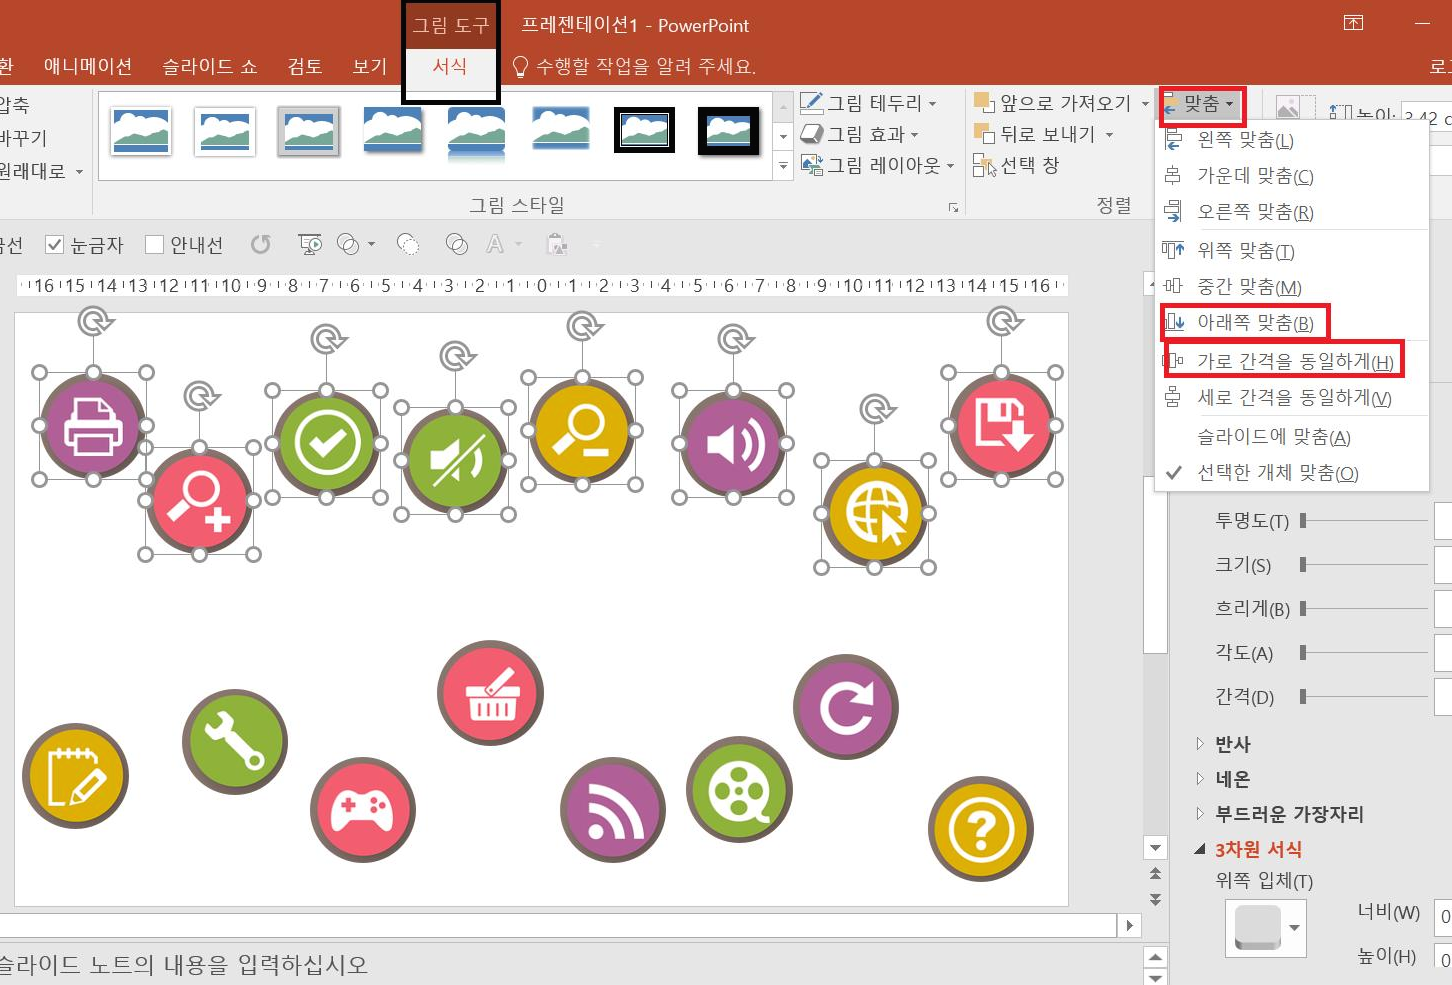Open the 애니메이션 ribbon tab

click(88, 66)
